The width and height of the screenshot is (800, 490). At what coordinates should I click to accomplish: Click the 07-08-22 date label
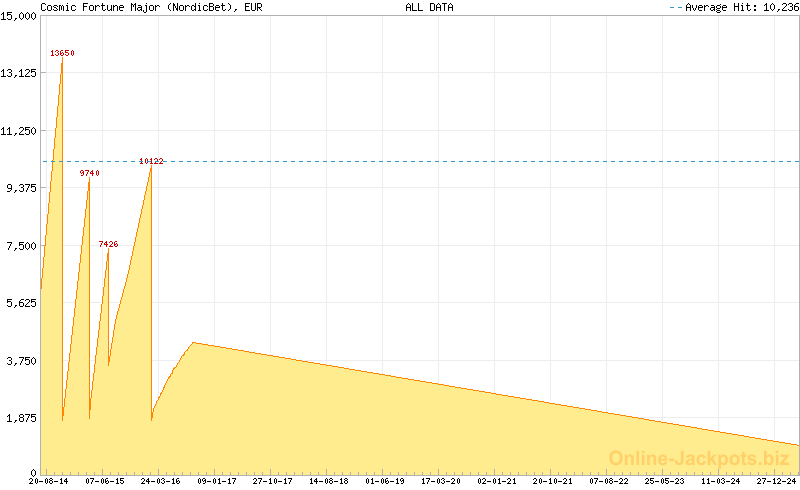click(x=609, y=481)
